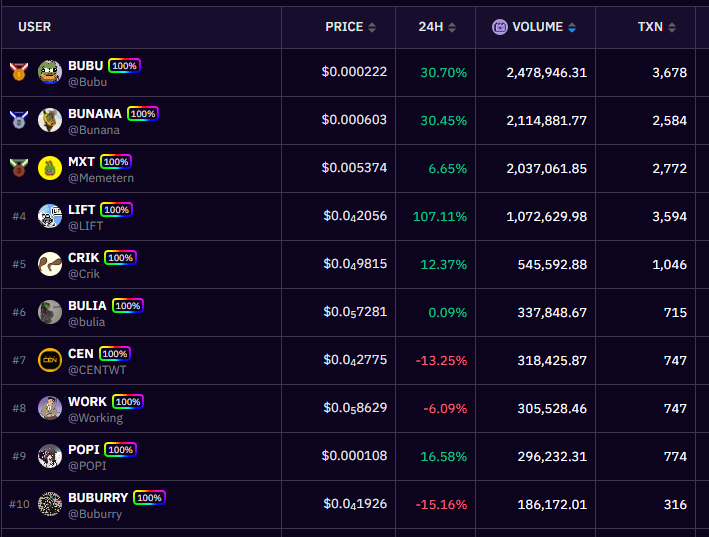Image resolution: width=709 pixels, height=537 pixels.
Task: Click the 100% badge next to WORK
Action: click(127, 401)
